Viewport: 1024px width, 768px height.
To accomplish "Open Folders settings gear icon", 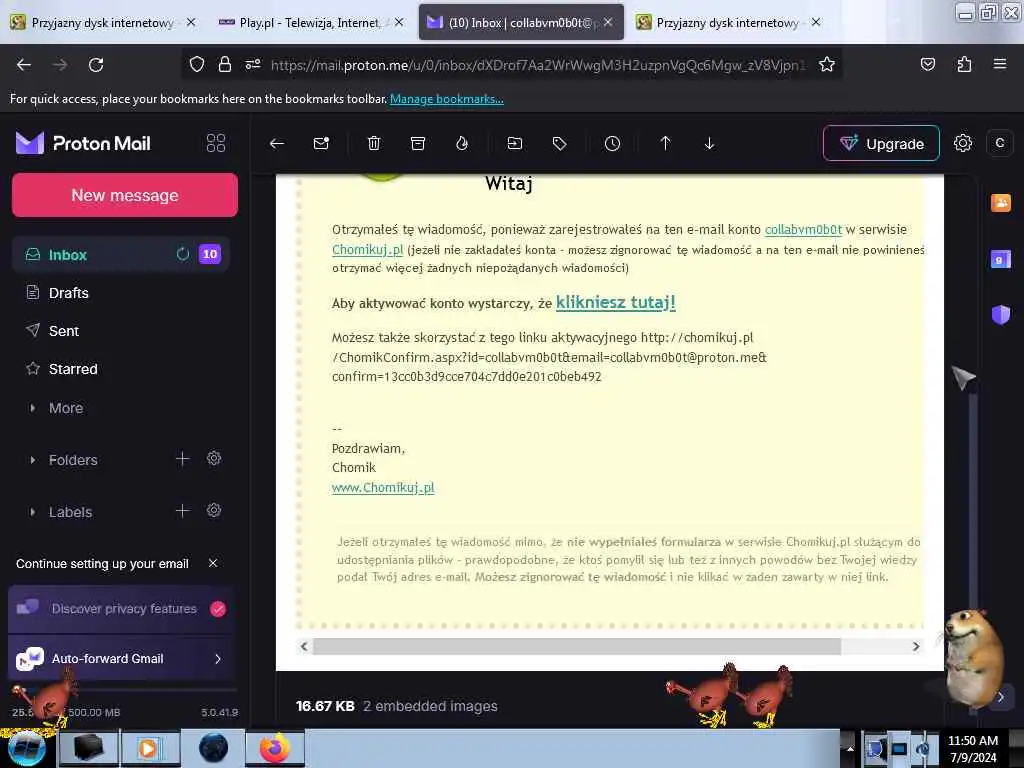I will click(214, 458).
